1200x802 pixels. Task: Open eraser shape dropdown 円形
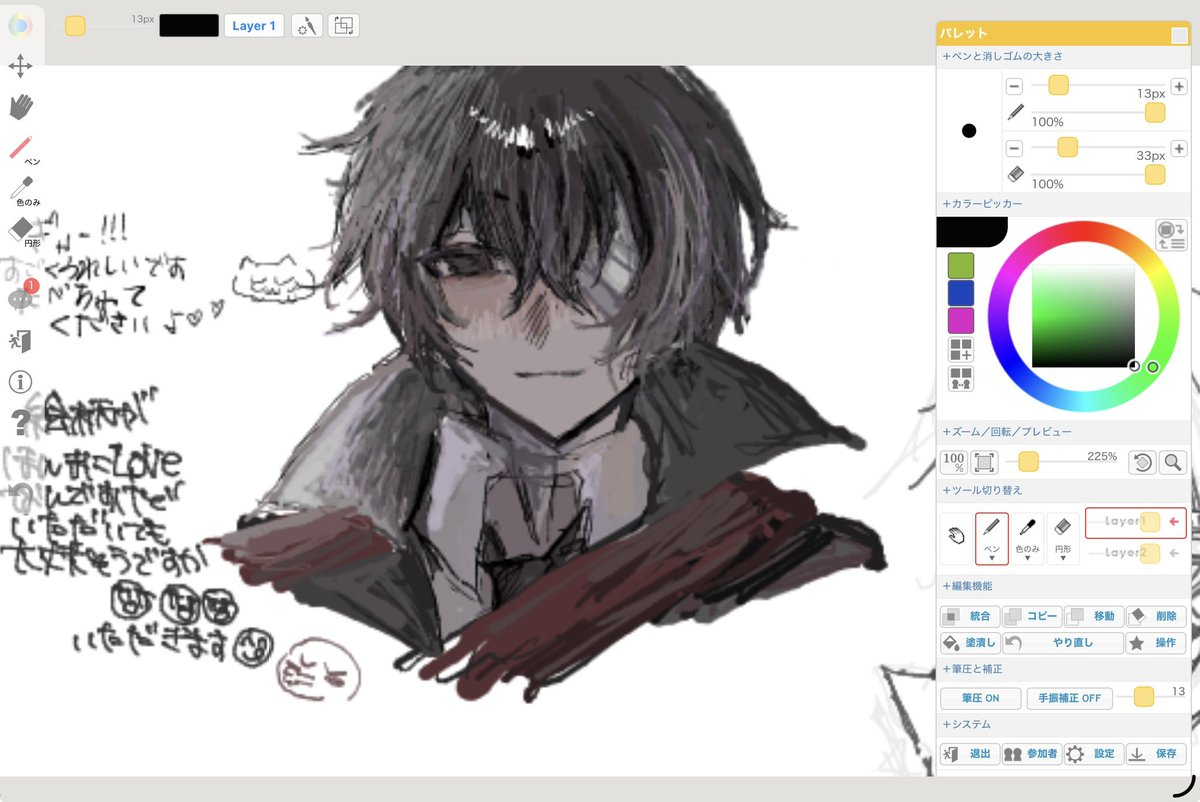click(x=1062, y=558)
